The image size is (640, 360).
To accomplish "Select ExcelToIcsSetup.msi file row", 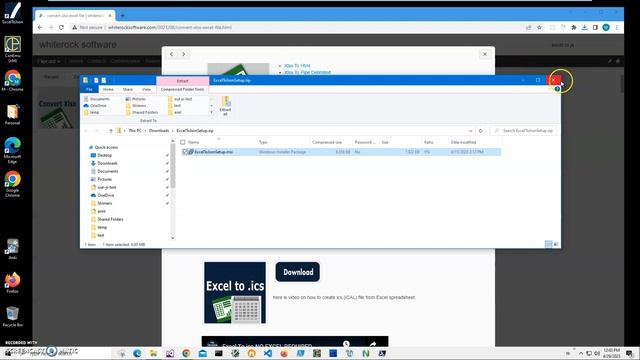I will click(341, 152).
